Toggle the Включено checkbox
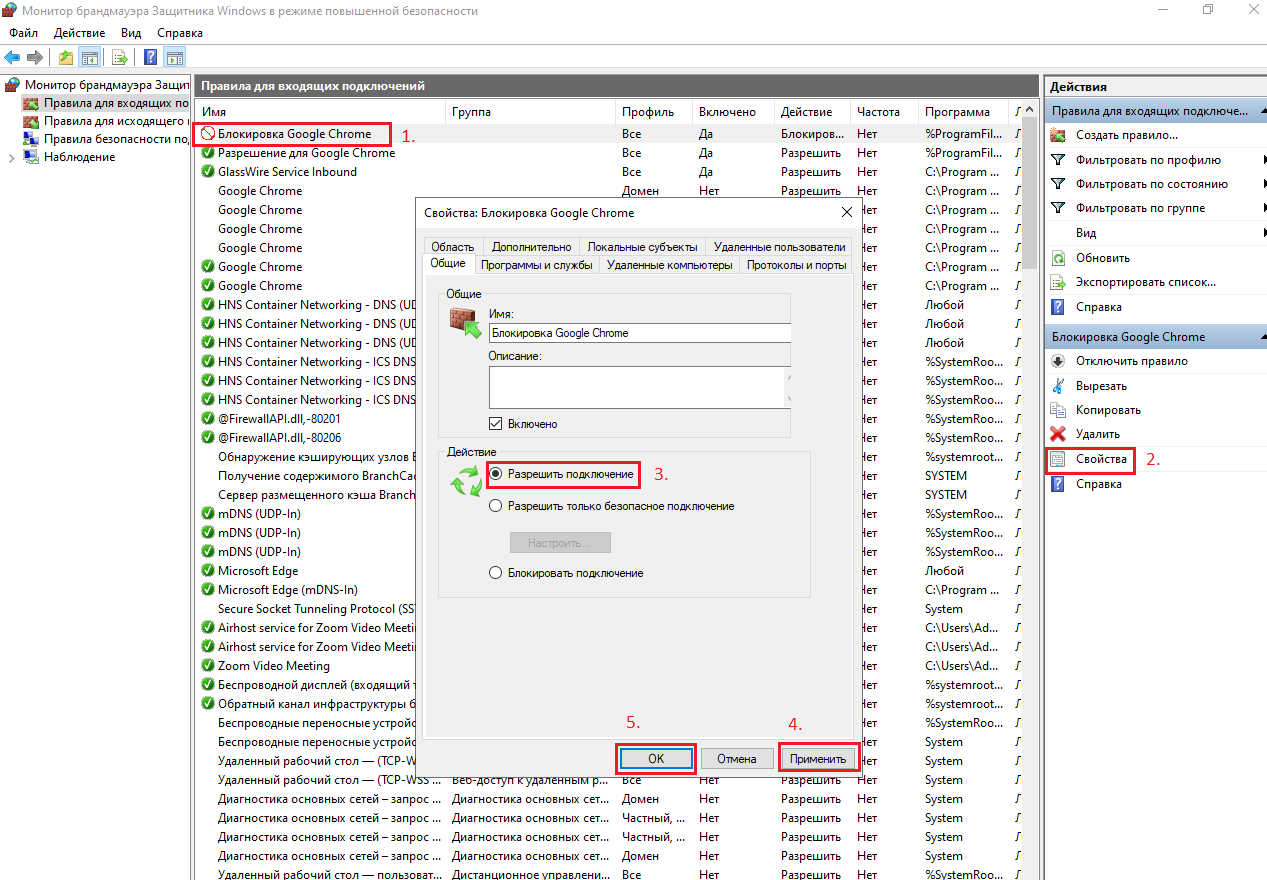Image resolution: width=1267 pixels, height=880 pixels. [x=495, y=424]
